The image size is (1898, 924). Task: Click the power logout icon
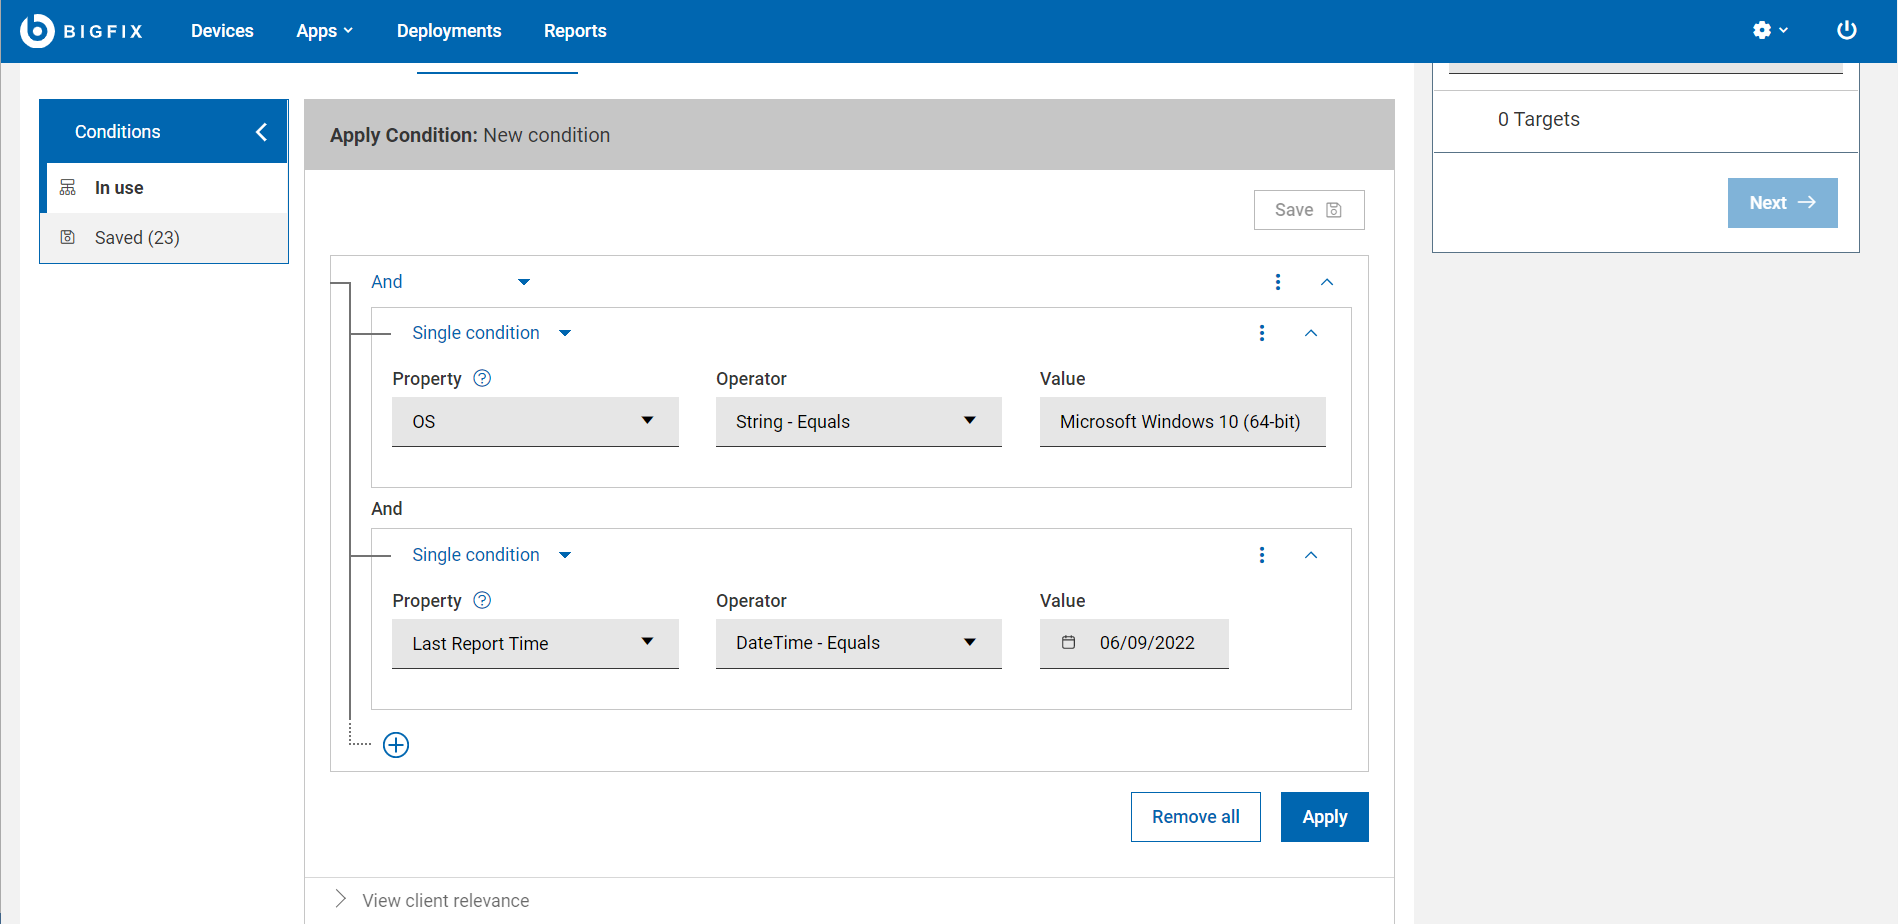(1846, 31)
